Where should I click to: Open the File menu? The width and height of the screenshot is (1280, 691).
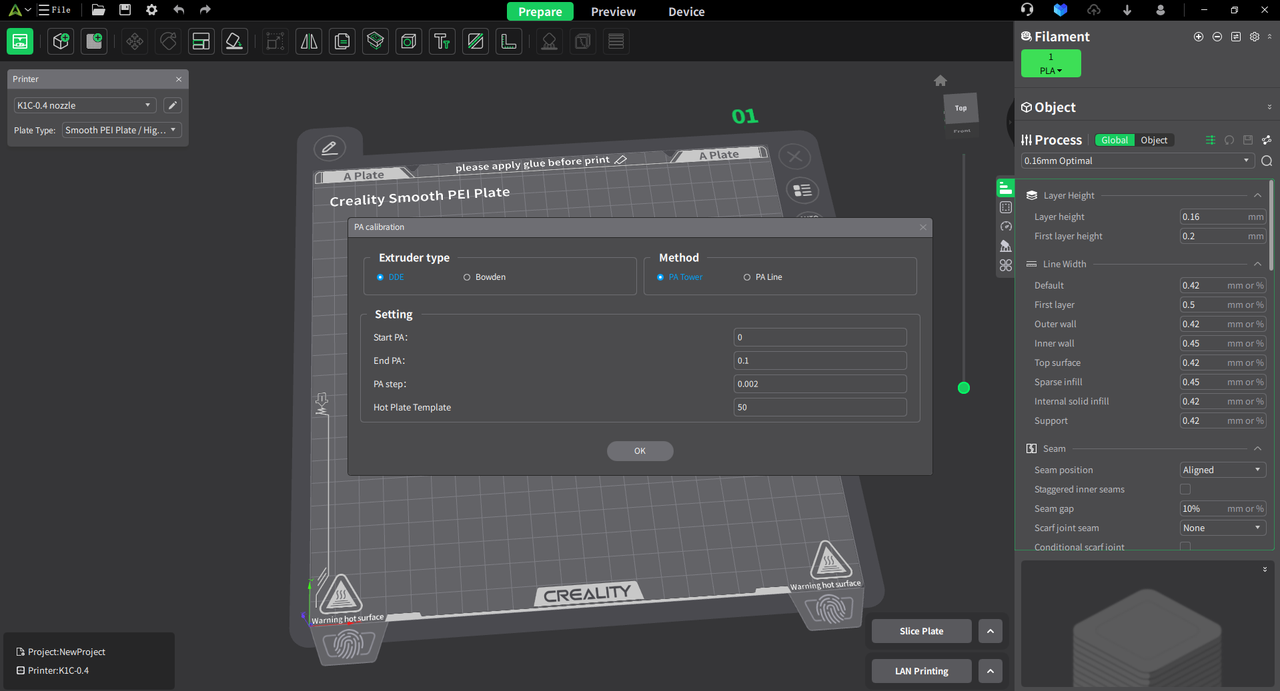click(55, 11)
